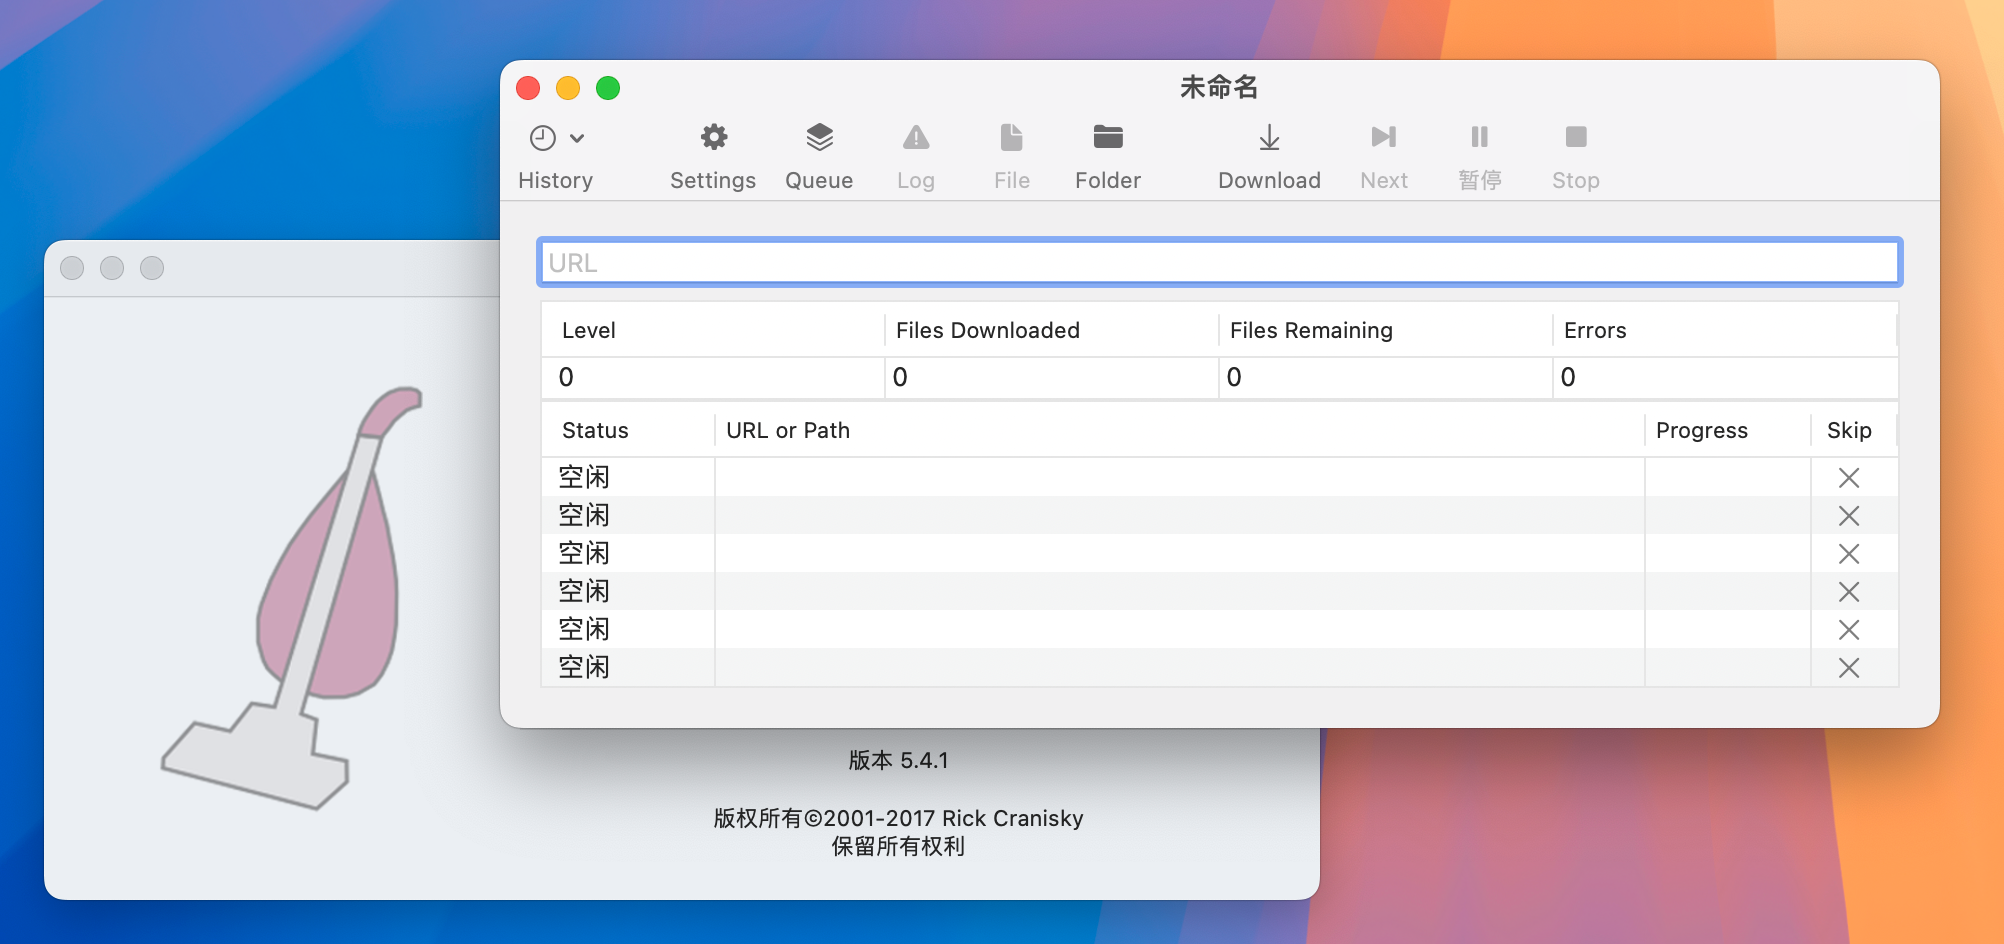Minimize the 未命名 window with yellow button
2004x944 pixels.
click(x=568, y=88)
